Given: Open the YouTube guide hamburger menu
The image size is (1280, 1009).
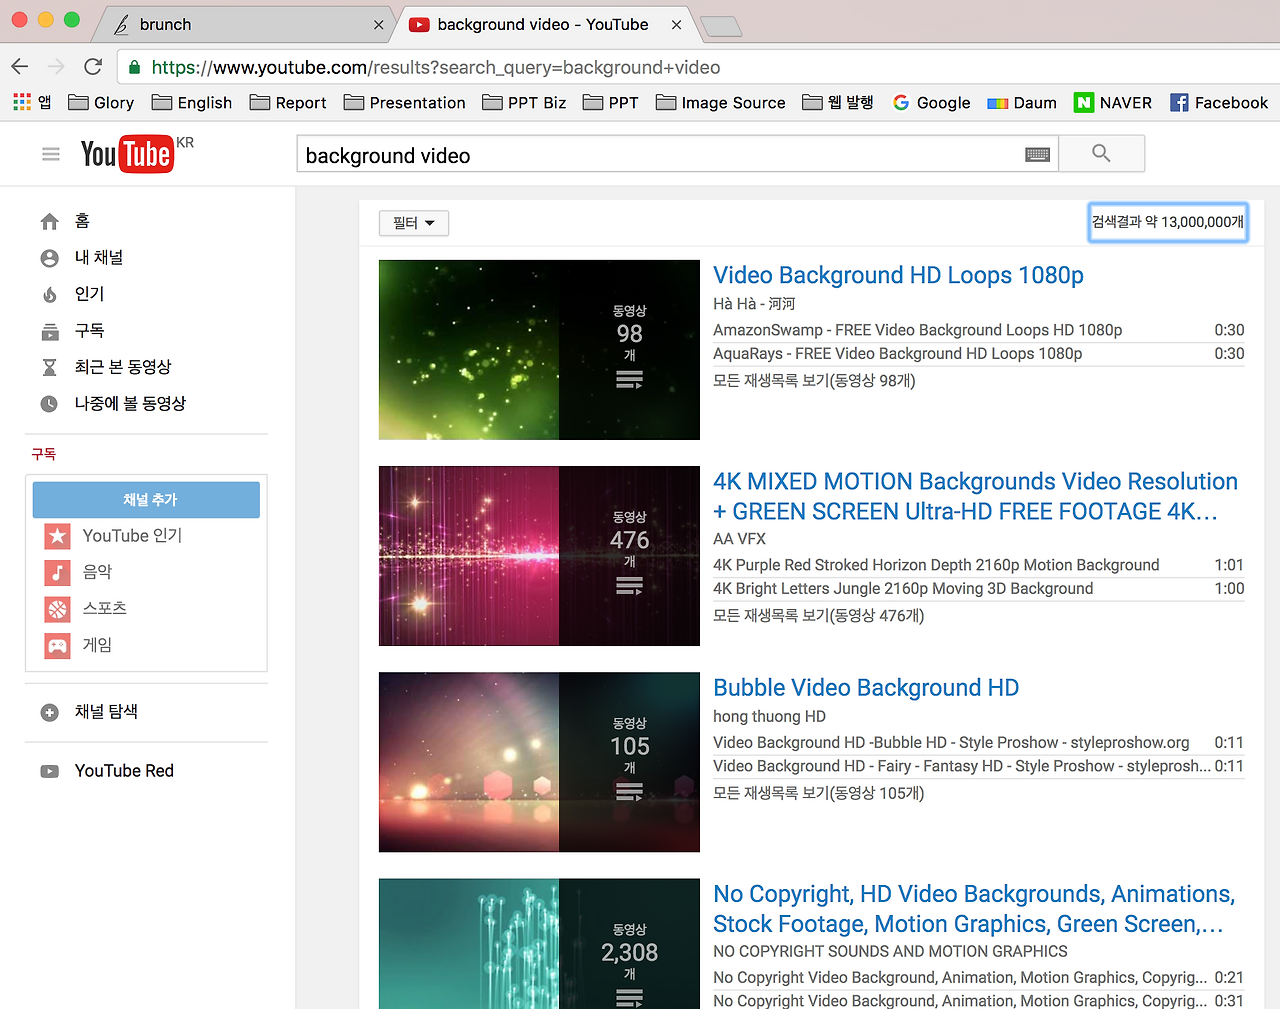Looking at the screenshot, I should tap(51, 154).
